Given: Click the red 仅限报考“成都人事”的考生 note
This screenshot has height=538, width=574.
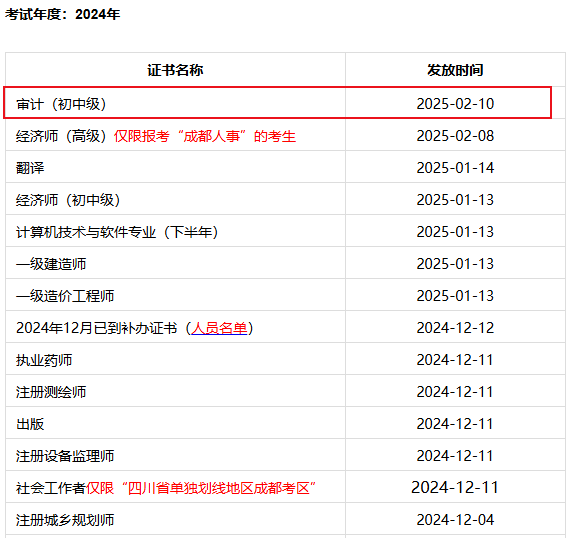Looking at the screenshot, I should click(x=205, y=136).
